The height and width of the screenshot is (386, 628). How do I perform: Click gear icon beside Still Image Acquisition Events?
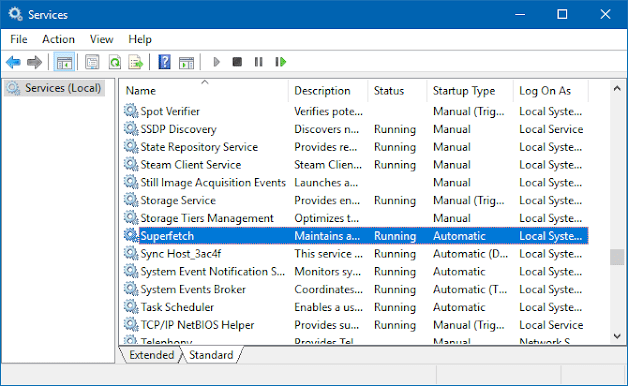coord(131,182)
